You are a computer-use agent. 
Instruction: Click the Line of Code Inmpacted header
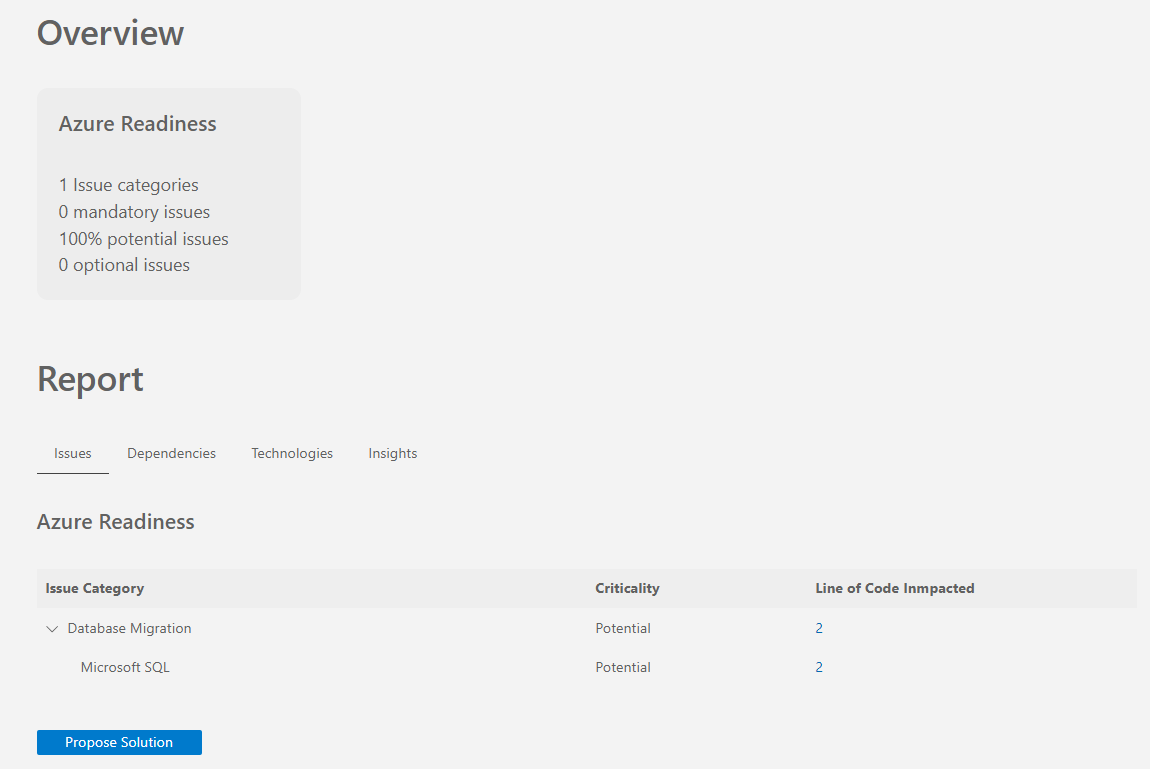[x=895, y=588]
